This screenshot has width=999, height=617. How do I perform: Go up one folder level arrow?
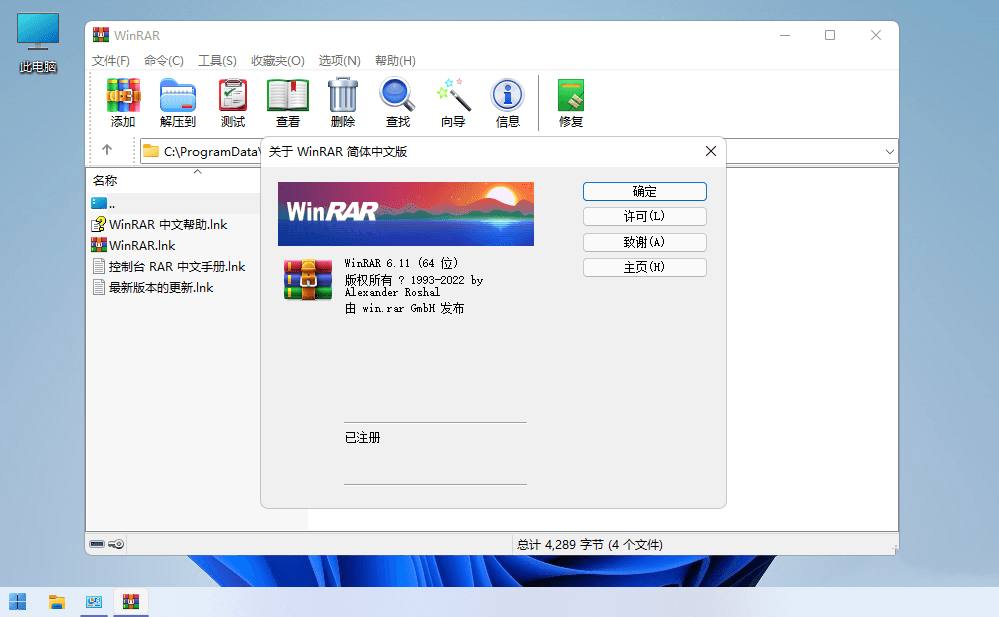click(107, 151)
